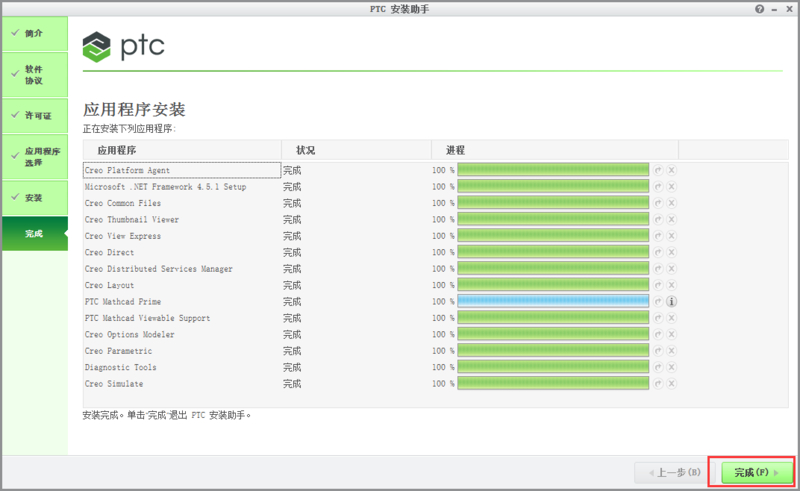Click the info icon for PTC Mathcad Prime
The width and height of the screenshot is (800, 491).
pyautogui.click(x=672, y=301)
